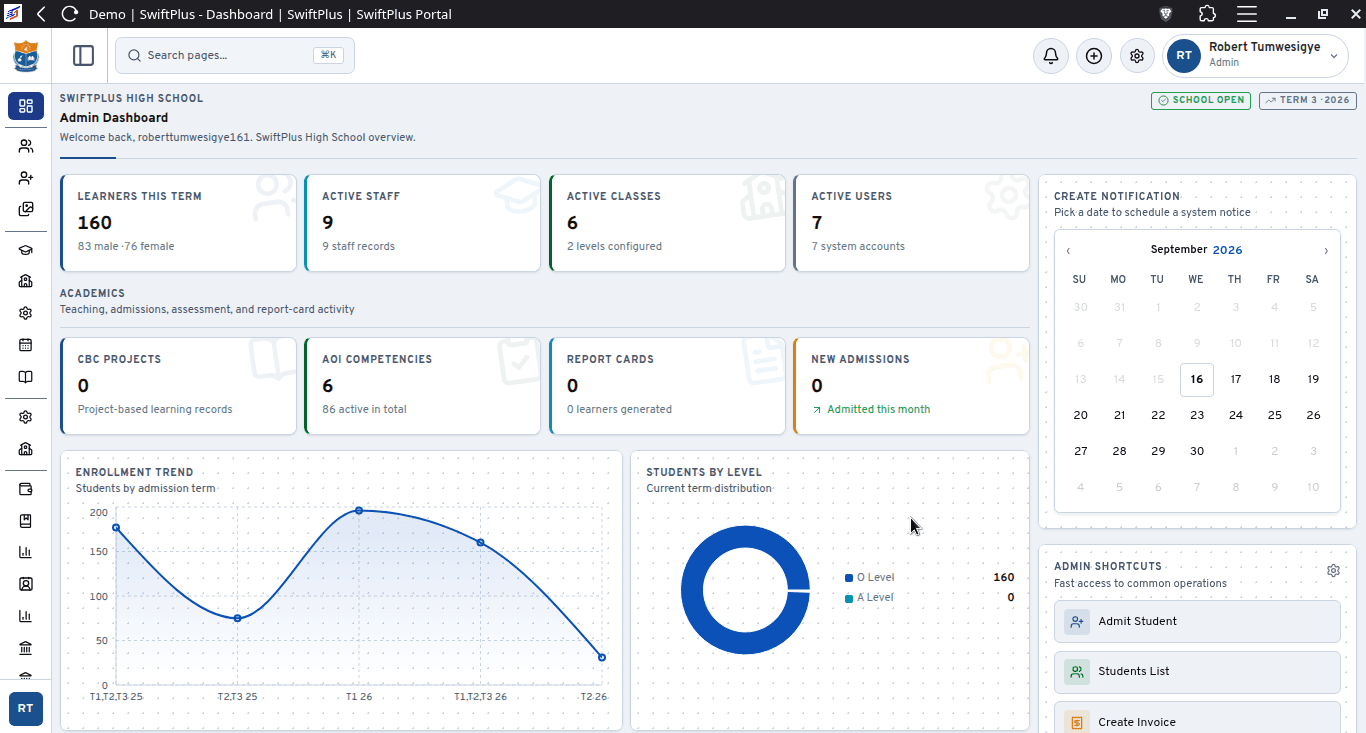Open the image gallery icon in sidebar
The height and width of the screenshot is (733, 1366).
26,210
